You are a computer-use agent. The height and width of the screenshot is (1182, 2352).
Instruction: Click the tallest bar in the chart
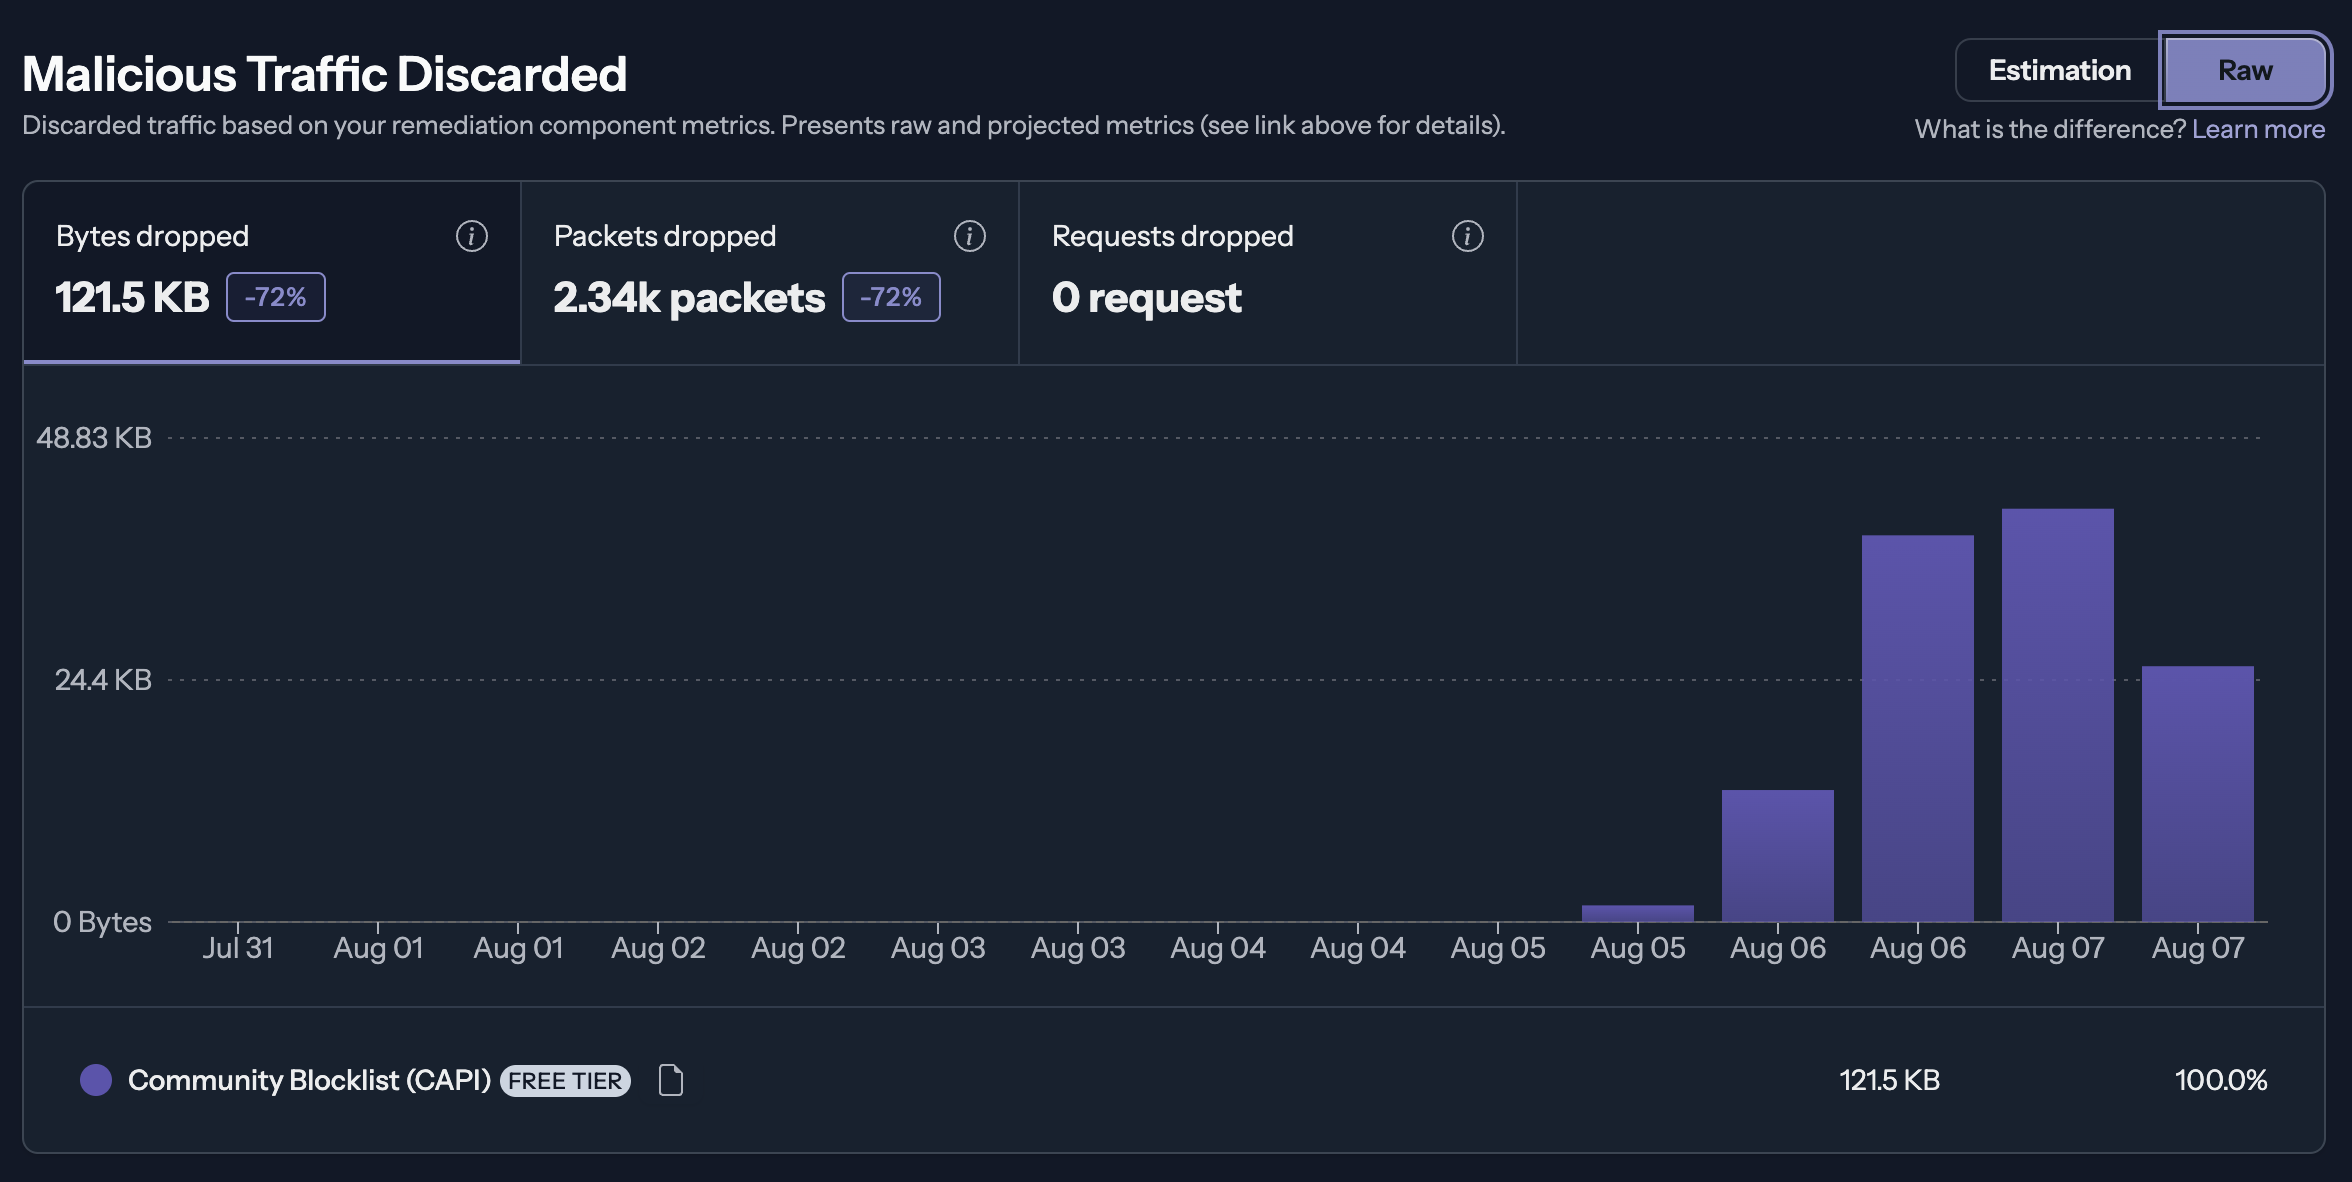click(2057, 714)
